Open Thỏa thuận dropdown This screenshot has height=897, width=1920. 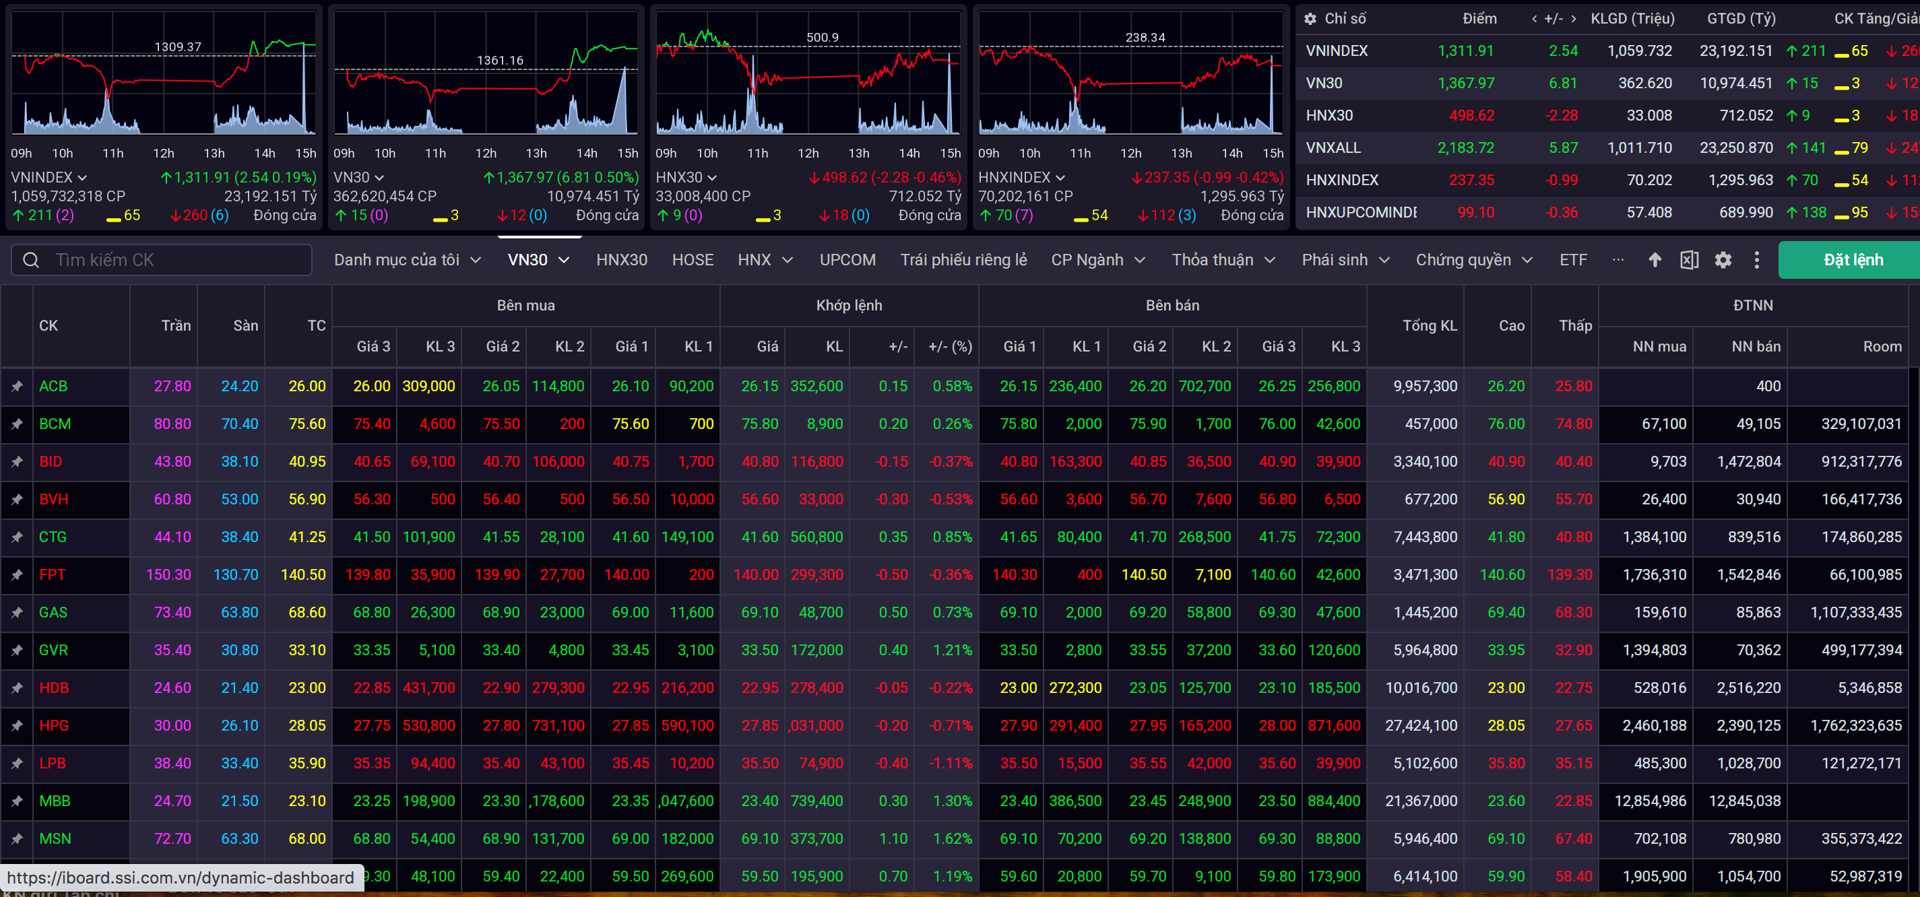(1223, 260)
